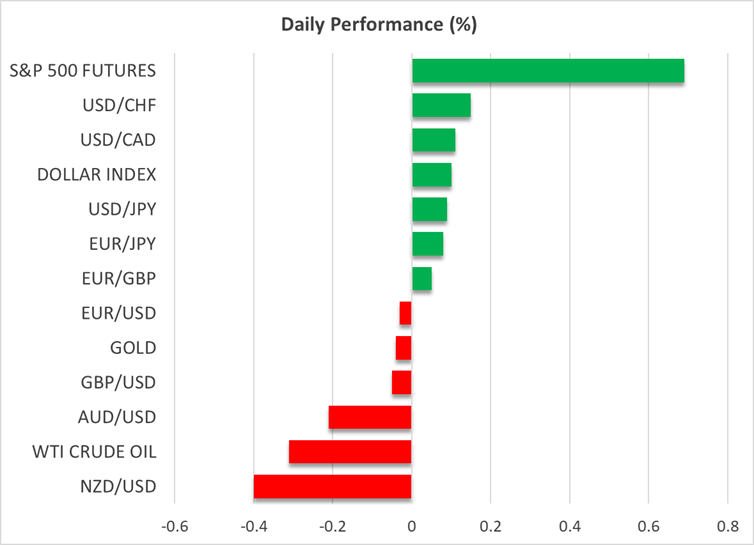Click the Daily Performance (%) chart title

pos(376,21)
